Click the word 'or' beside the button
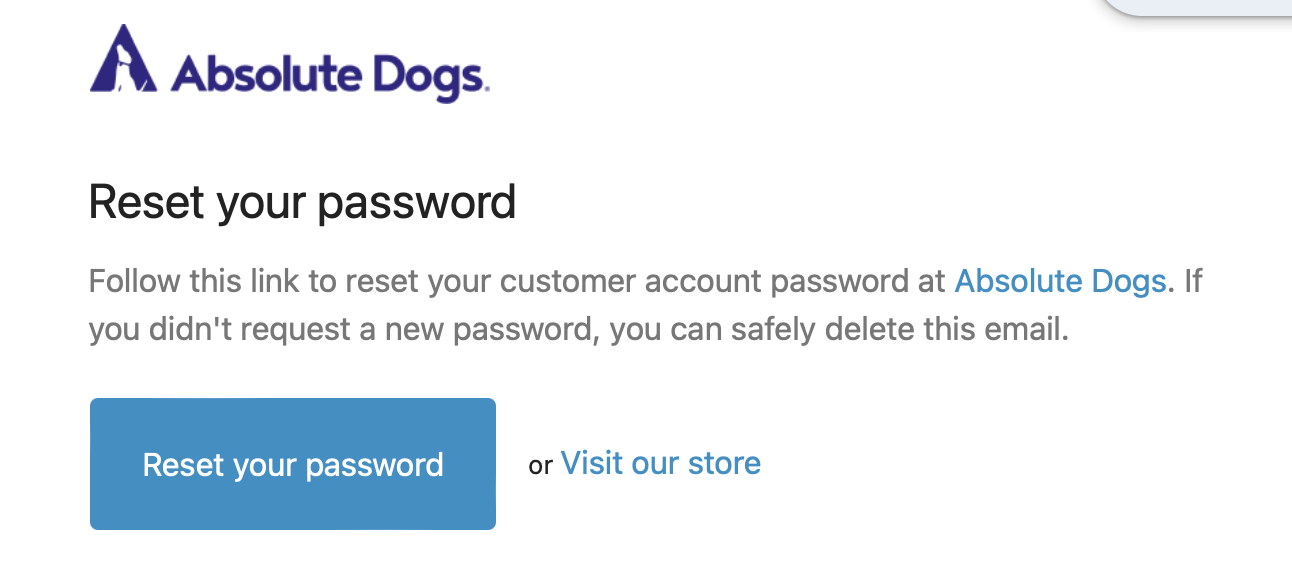Viewport: 1292px width, 576px height. 540,465
